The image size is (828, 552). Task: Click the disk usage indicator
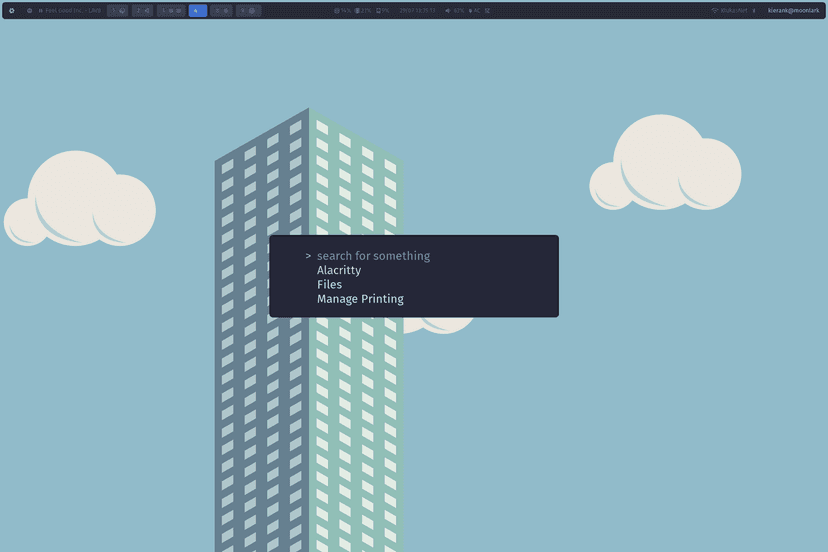click(383, 10)
